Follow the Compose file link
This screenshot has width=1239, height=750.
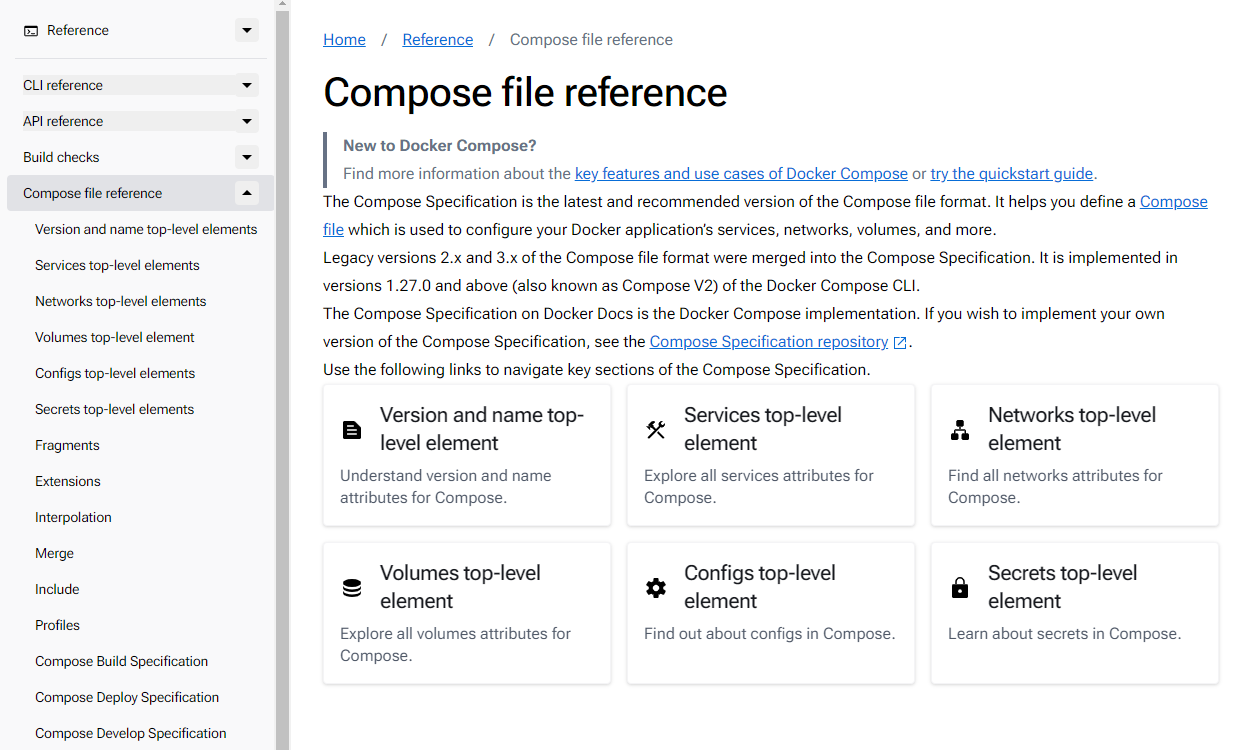pyautogui.click(x=1173, y=202)
